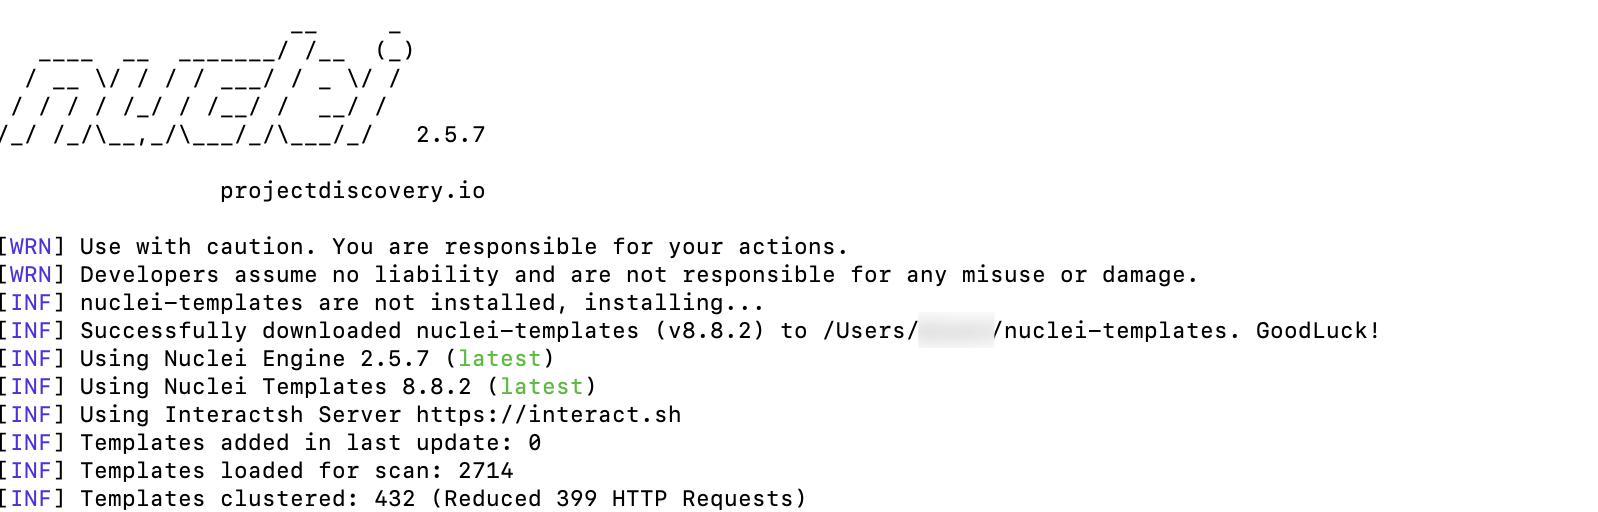Click the https://interact.sh server URL
1598x512 pixels.
(x=549, y=414)
